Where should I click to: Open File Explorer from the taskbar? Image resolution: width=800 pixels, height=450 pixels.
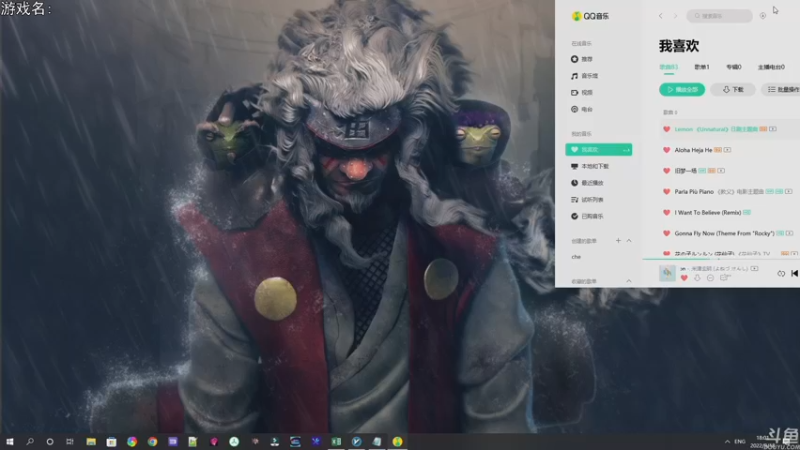[91, 441]
